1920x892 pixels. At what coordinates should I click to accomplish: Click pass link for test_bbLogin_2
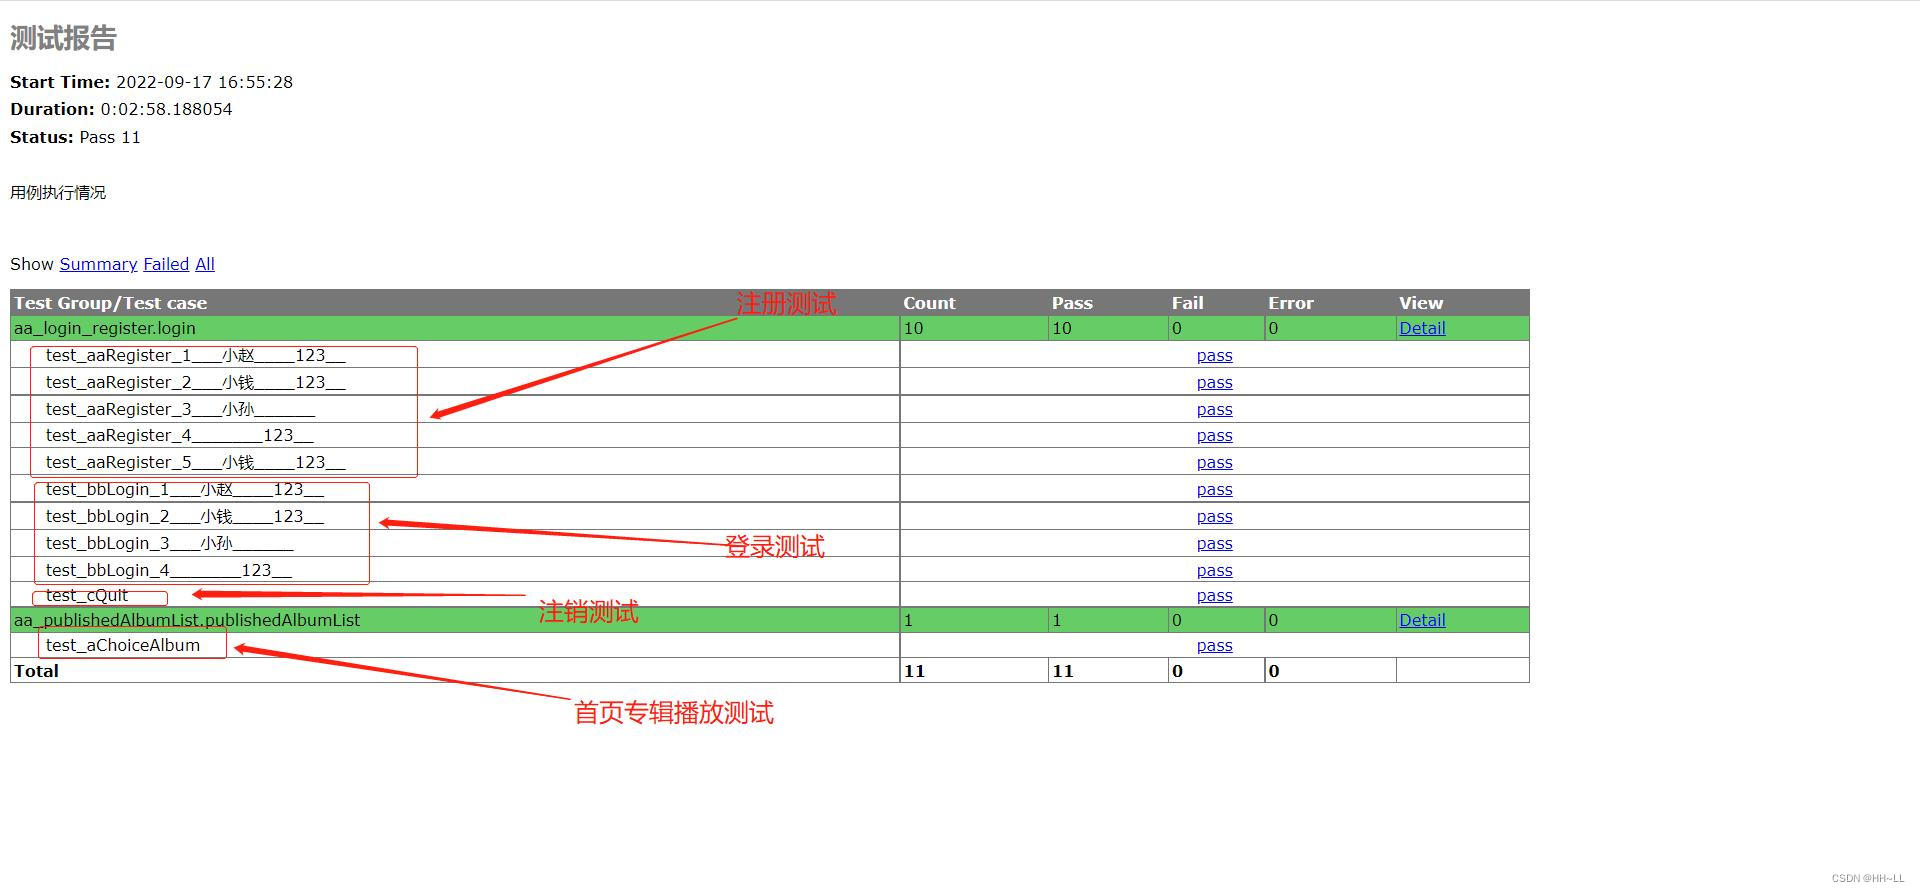1214,516
